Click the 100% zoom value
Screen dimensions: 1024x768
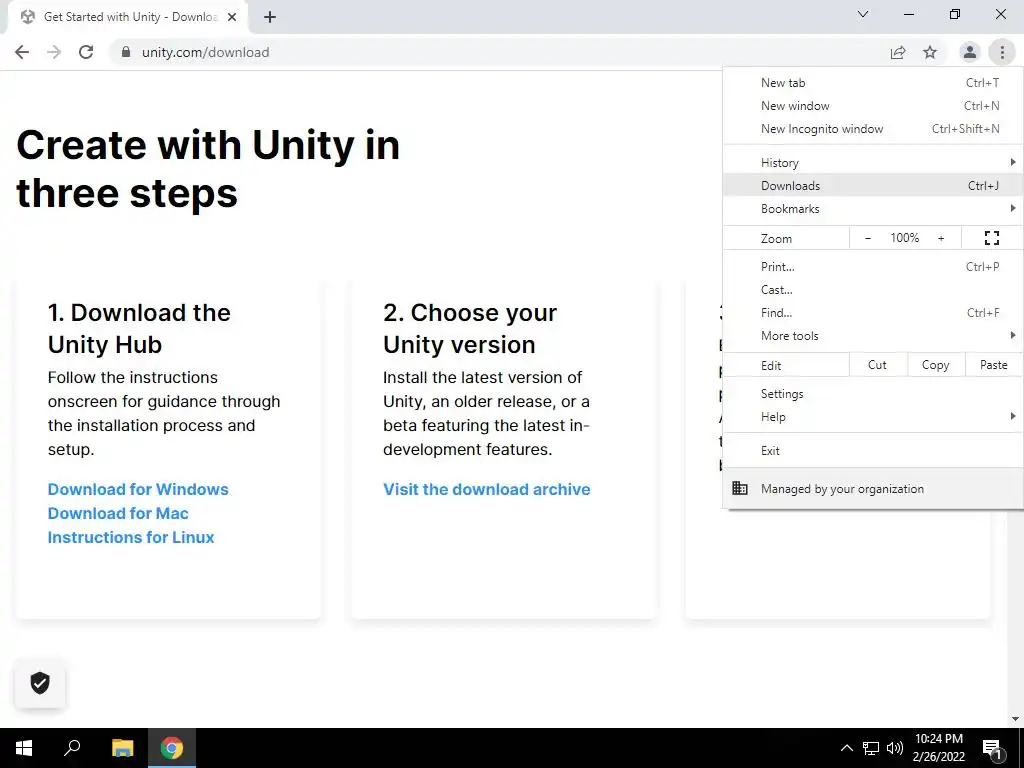tap(904, 238)
